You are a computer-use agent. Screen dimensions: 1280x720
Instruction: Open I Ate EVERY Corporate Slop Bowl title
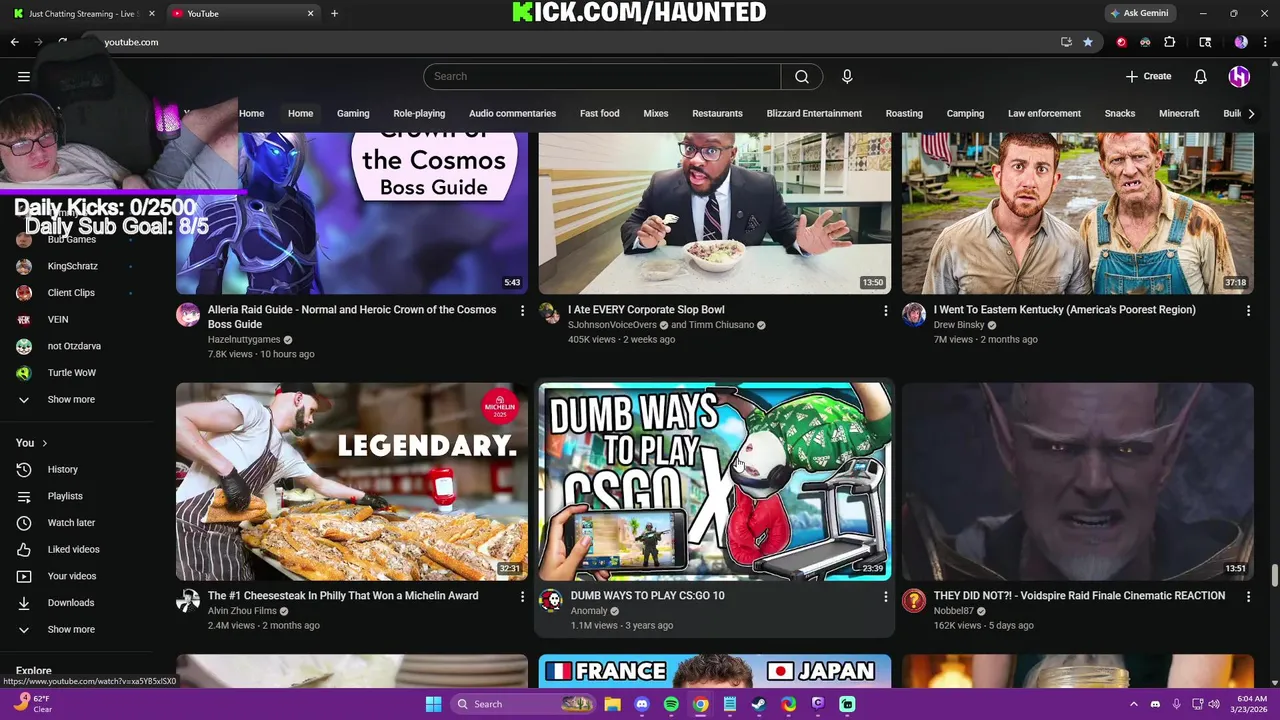coord(646,310)
